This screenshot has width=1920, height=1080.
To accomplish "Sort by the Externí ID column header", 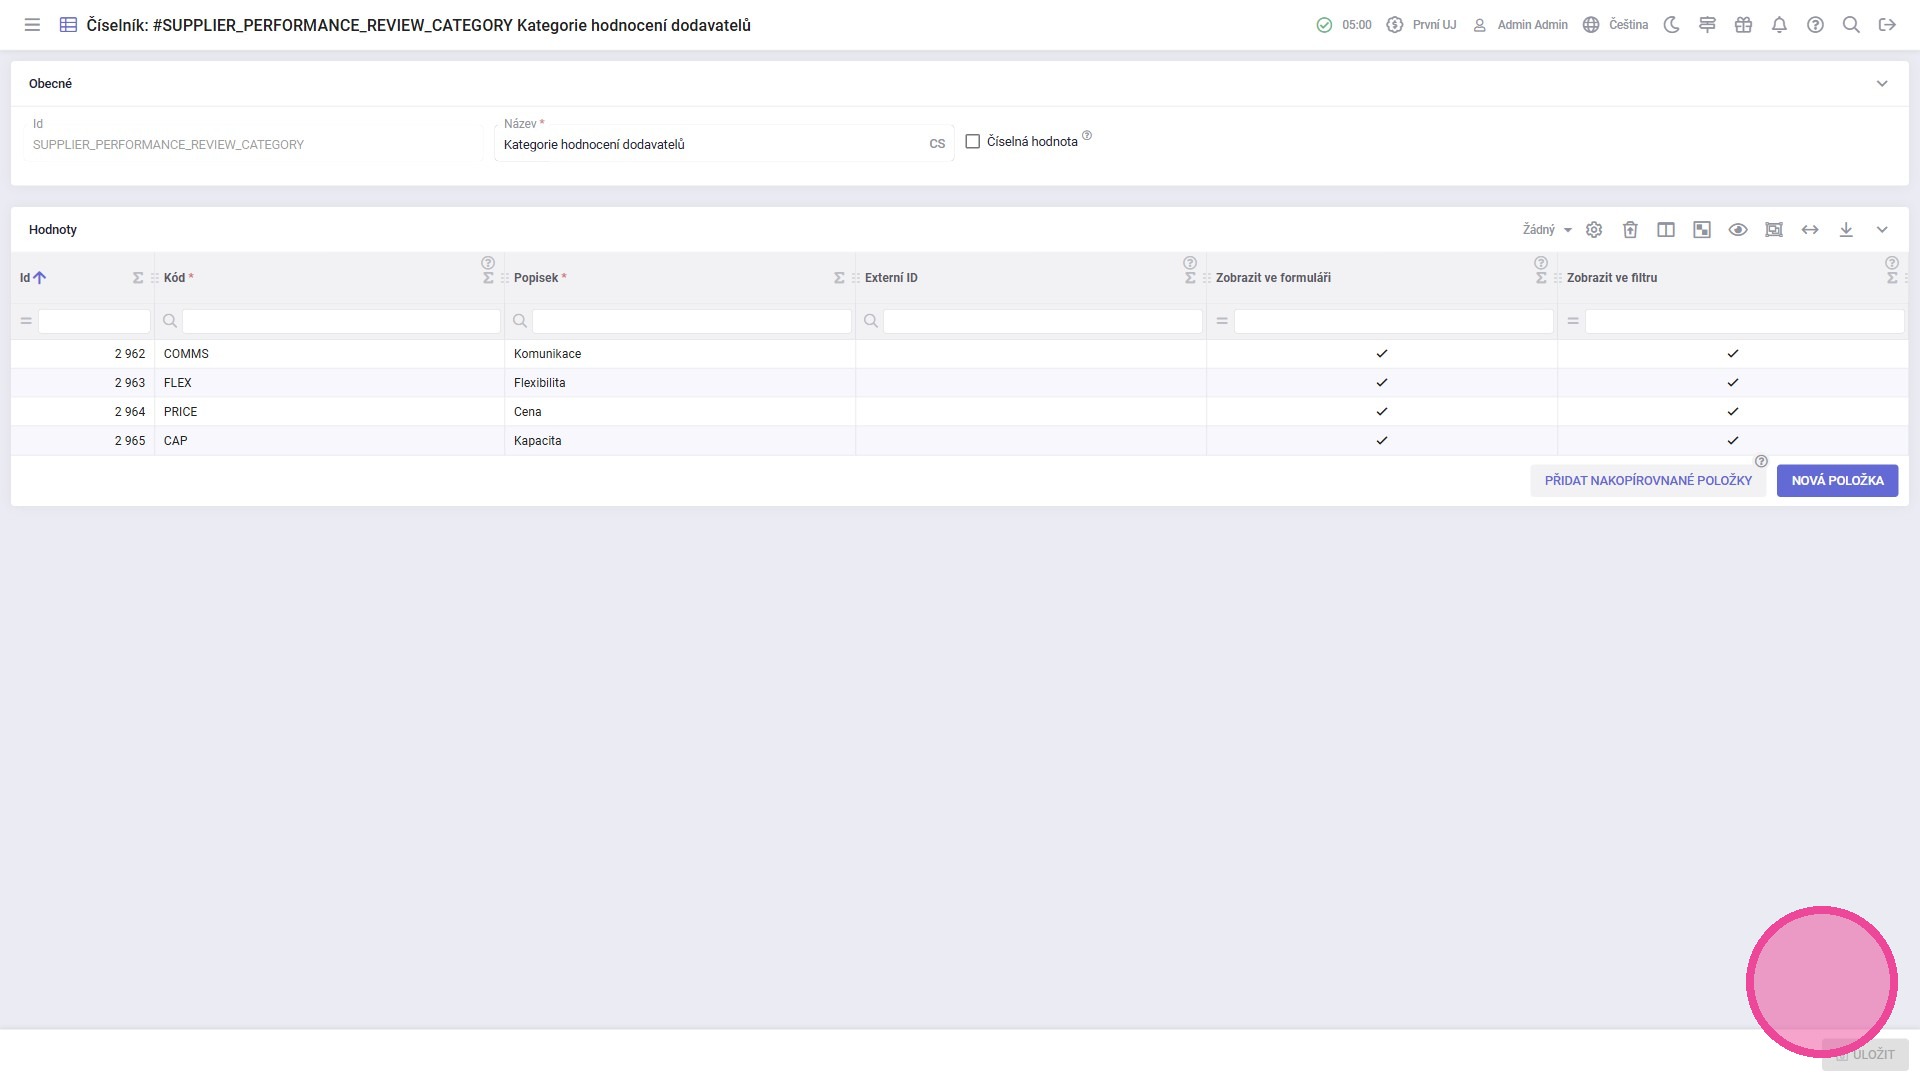I will (891, 278).
